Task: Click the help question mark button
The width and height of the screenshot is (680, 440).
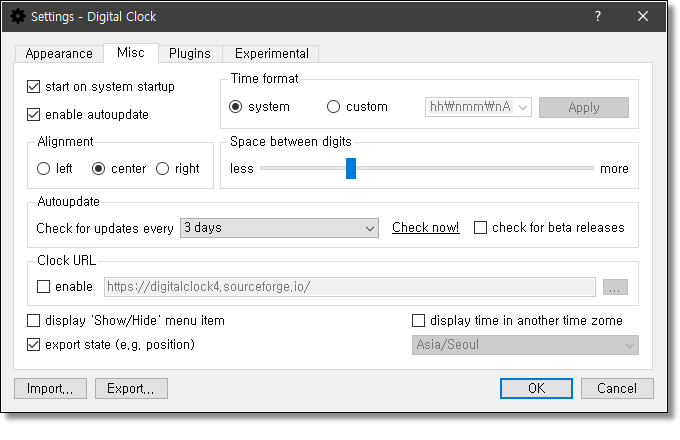Action: click(598, 16)
